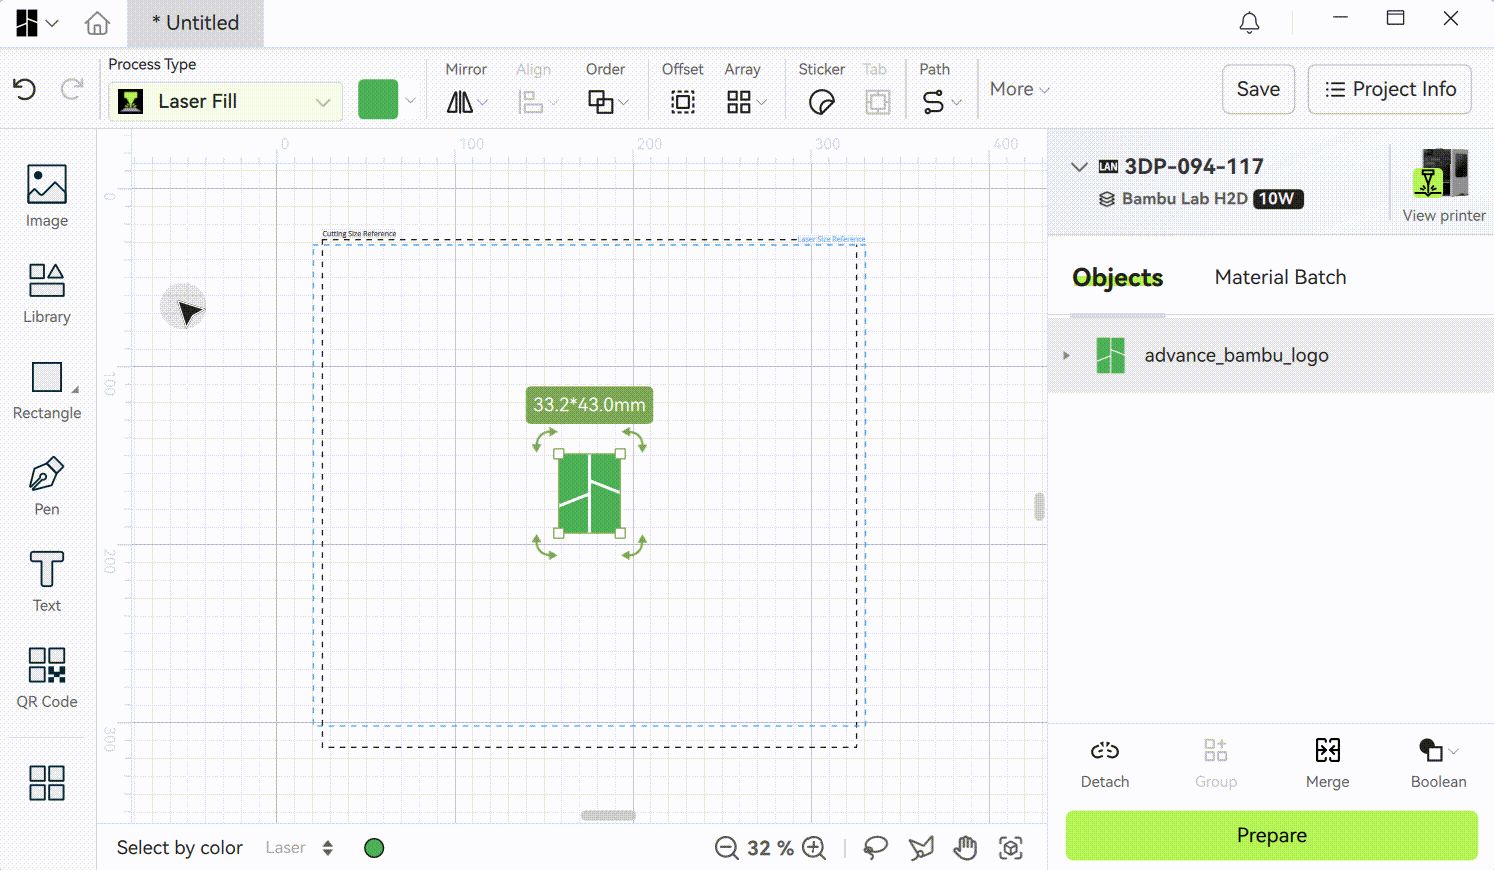This screenshot has height=870, width=1494.
Task: Expand the Array options arrow
Action: tap(762, 102)
